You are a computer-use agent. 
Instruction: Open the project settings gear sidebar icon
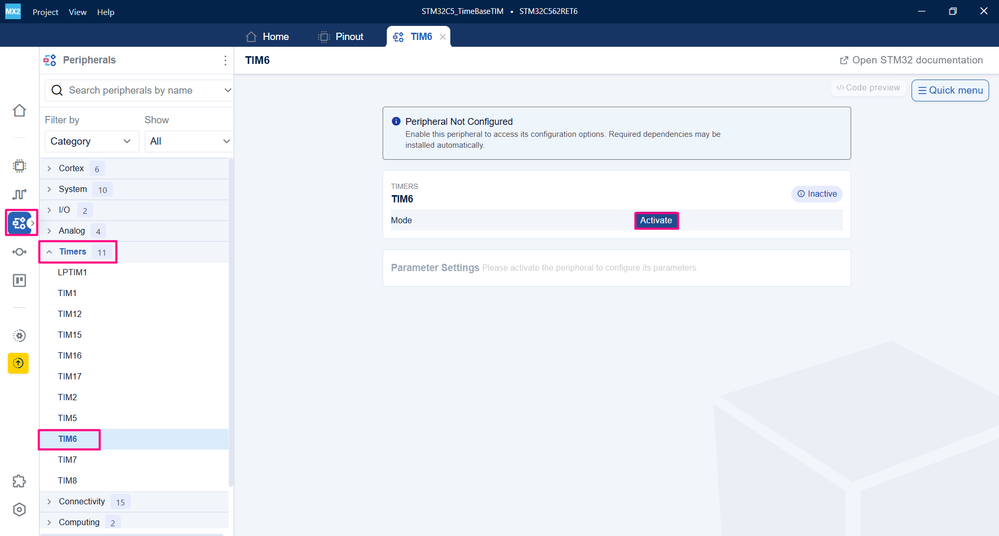coord(19,336)
